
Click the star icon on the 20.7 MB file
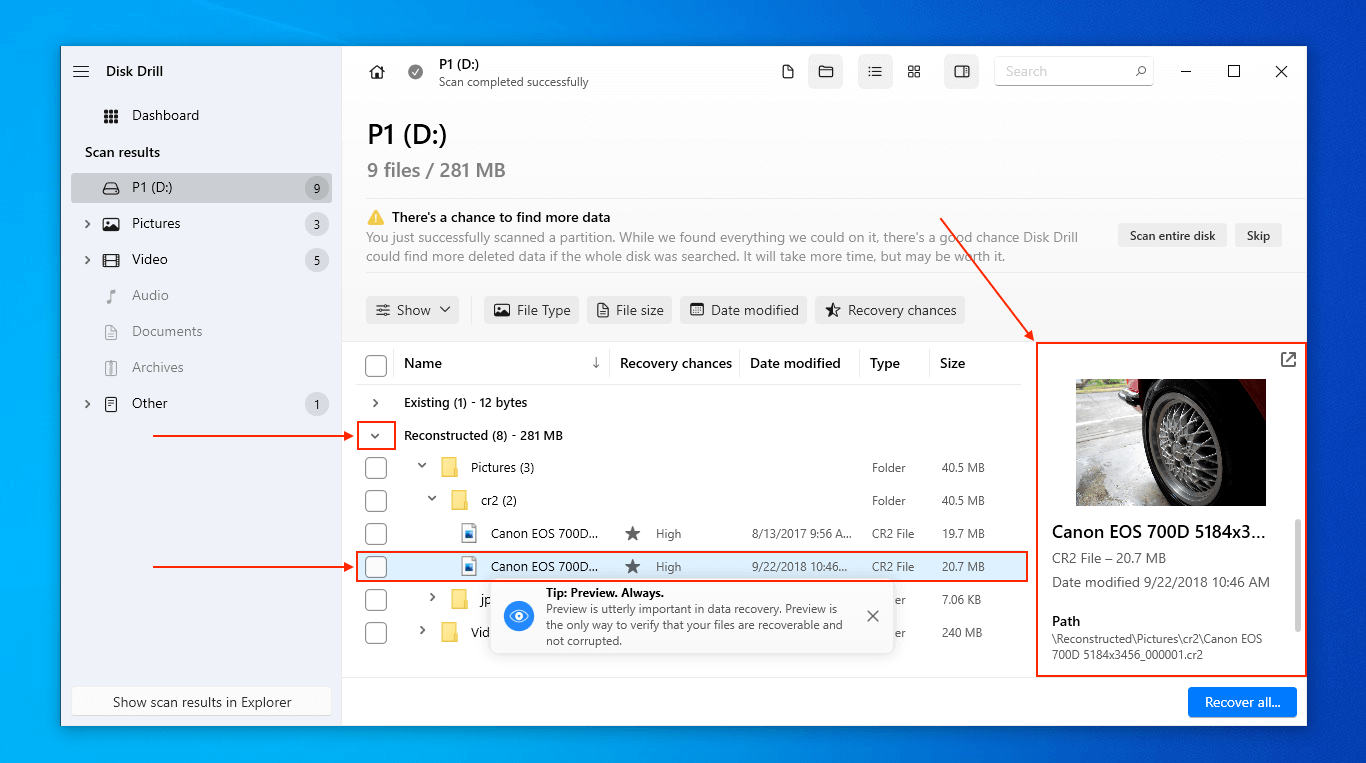[633, 567]
